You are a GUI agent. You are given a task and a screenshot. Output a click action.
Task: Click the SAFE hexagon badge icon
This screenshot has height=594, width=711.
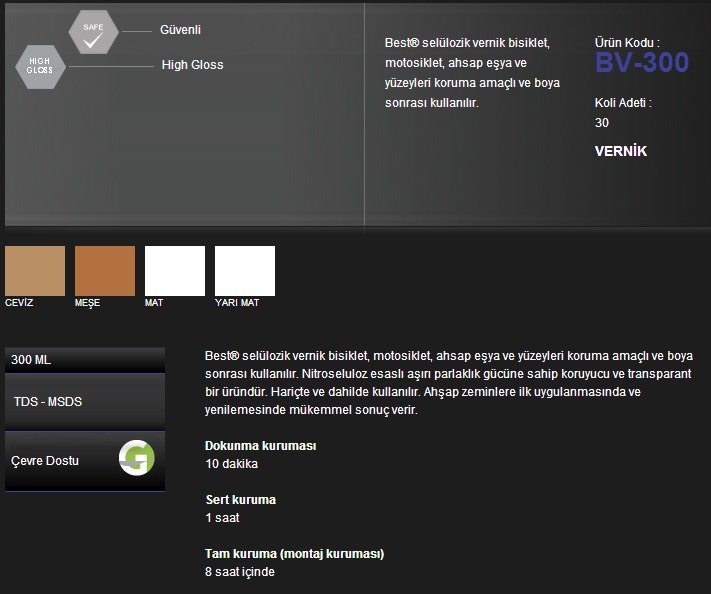(93, 31)
